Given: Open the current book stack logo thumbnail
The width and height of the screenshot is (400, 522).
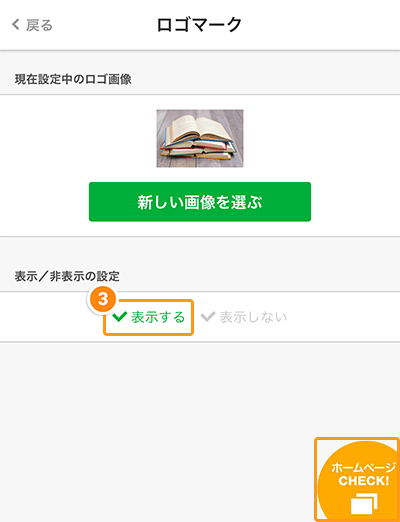Looking at the screenshot, I should pyautogui.click(x=200, y=138).
